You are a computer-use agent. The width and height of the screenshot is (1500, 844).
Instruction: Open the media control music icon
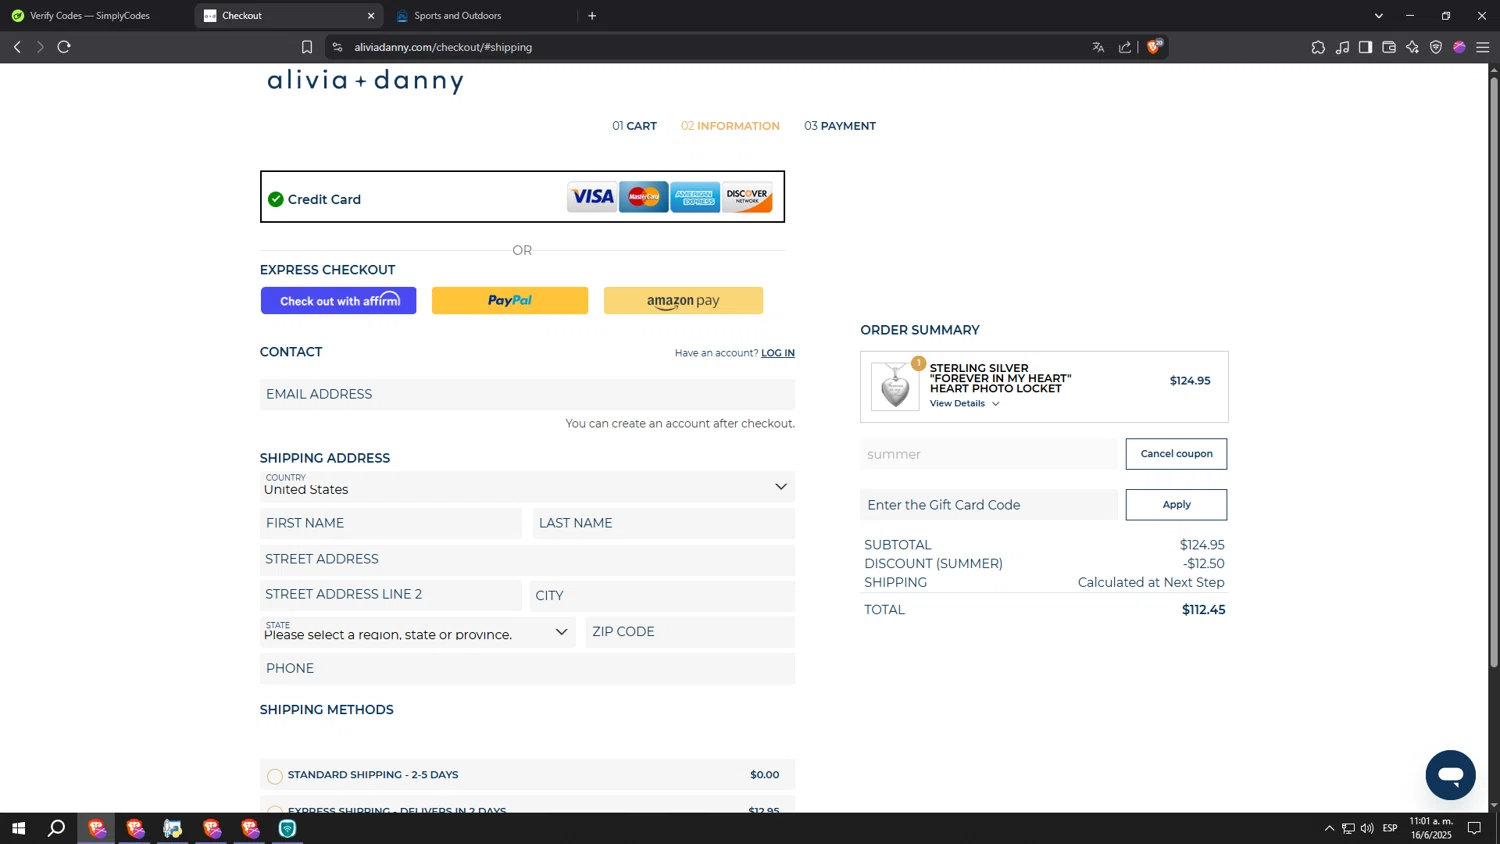point(1342,47)
